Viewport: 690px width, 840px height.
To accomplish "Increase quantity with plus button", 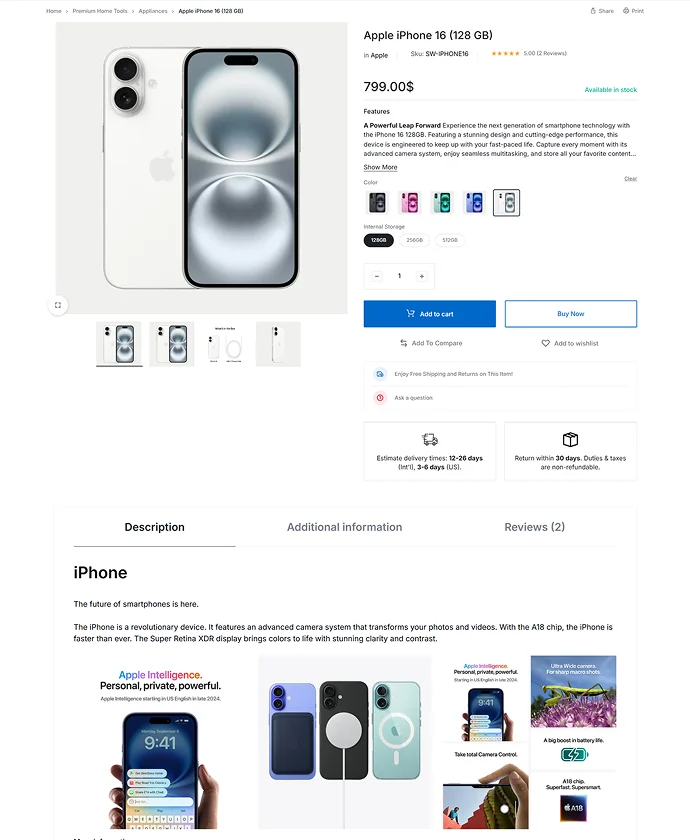I will (x=422, y=276).
